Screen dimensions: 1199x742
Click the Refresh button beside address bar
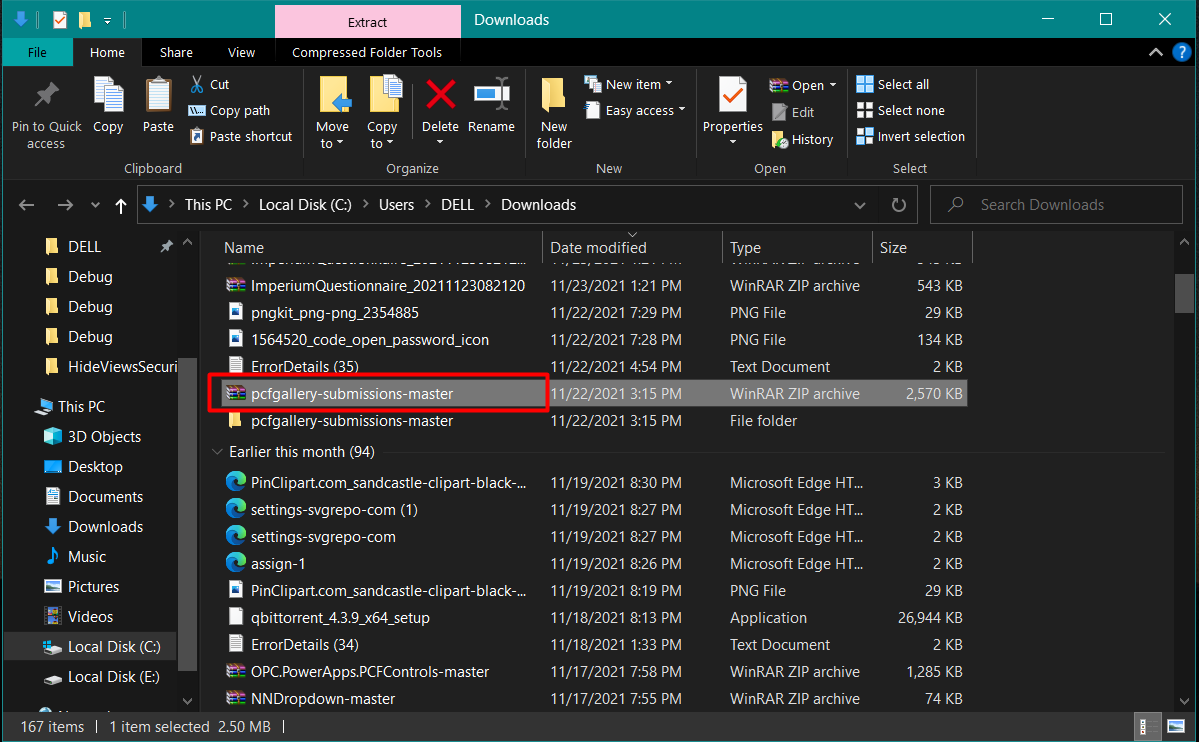(898, 205)
